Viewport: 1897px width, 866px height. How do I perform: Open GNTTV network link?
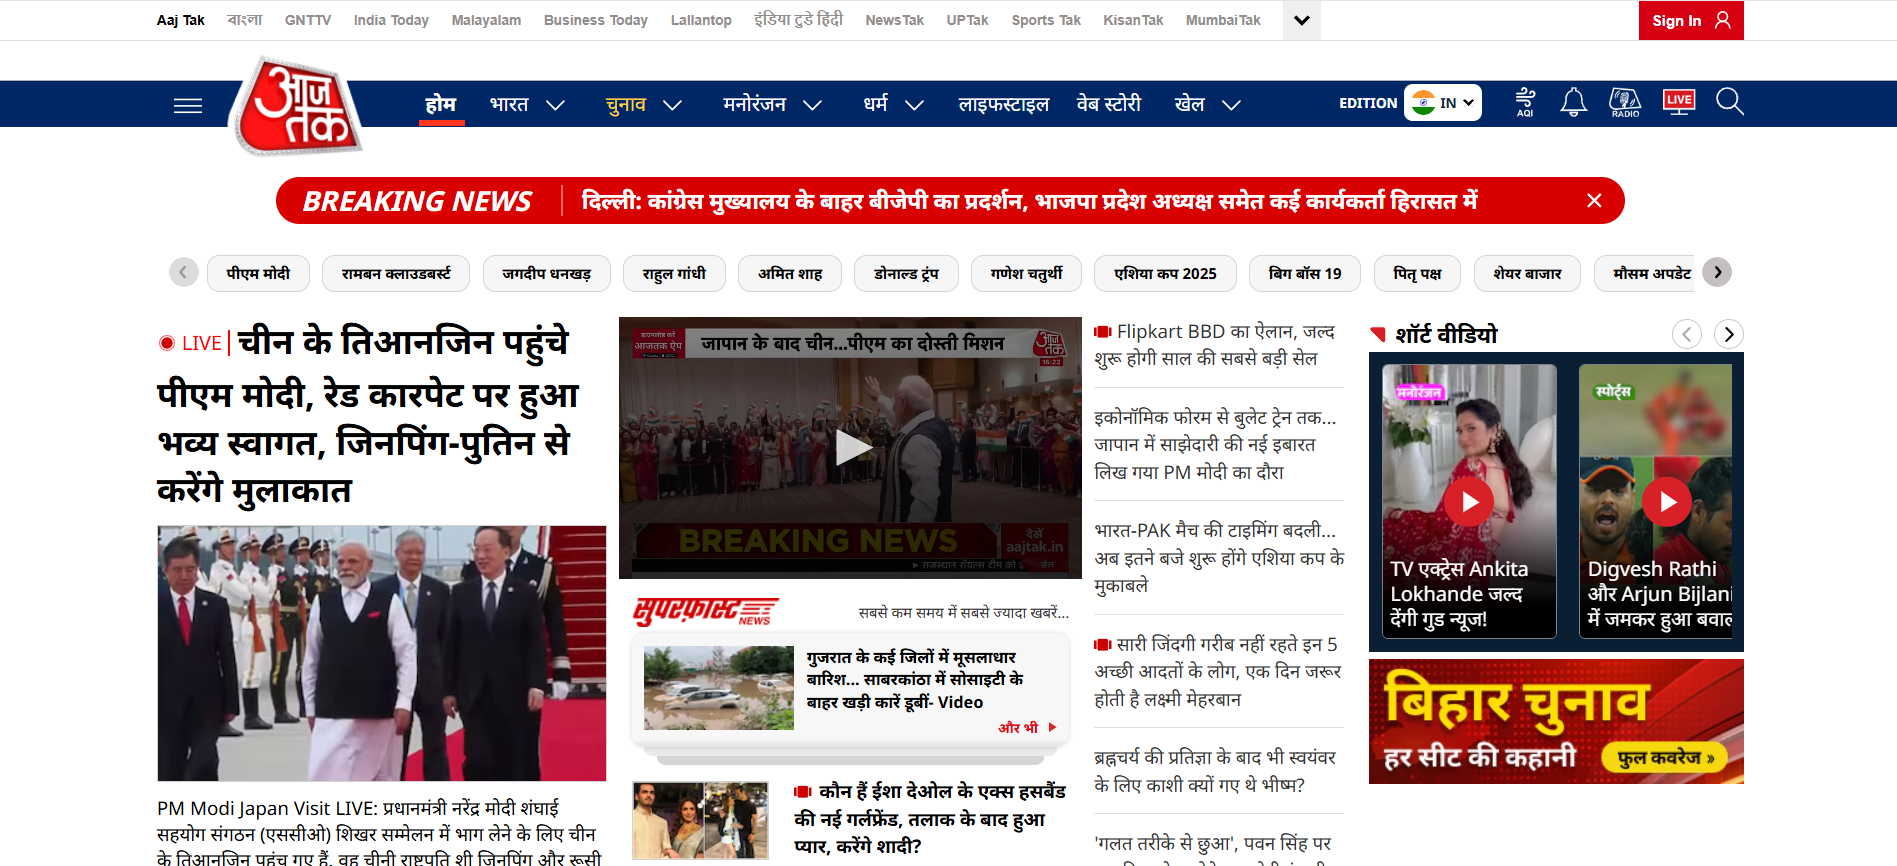coord(308,20)
